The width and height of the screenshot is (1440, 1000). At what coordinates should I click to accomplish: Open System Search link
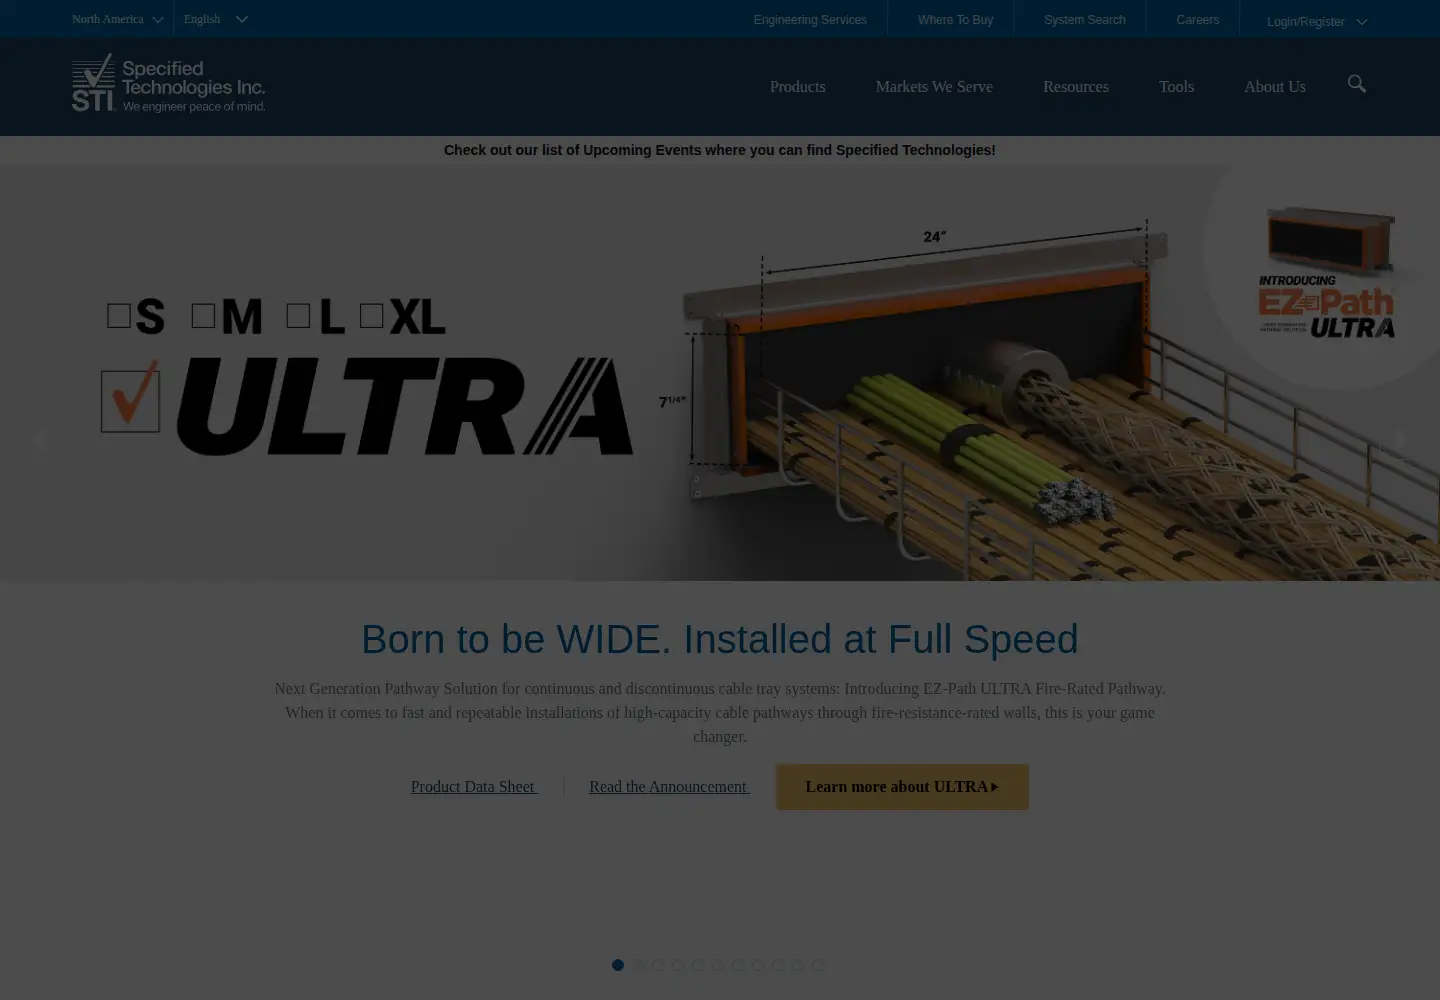[x=1085, y=20]
